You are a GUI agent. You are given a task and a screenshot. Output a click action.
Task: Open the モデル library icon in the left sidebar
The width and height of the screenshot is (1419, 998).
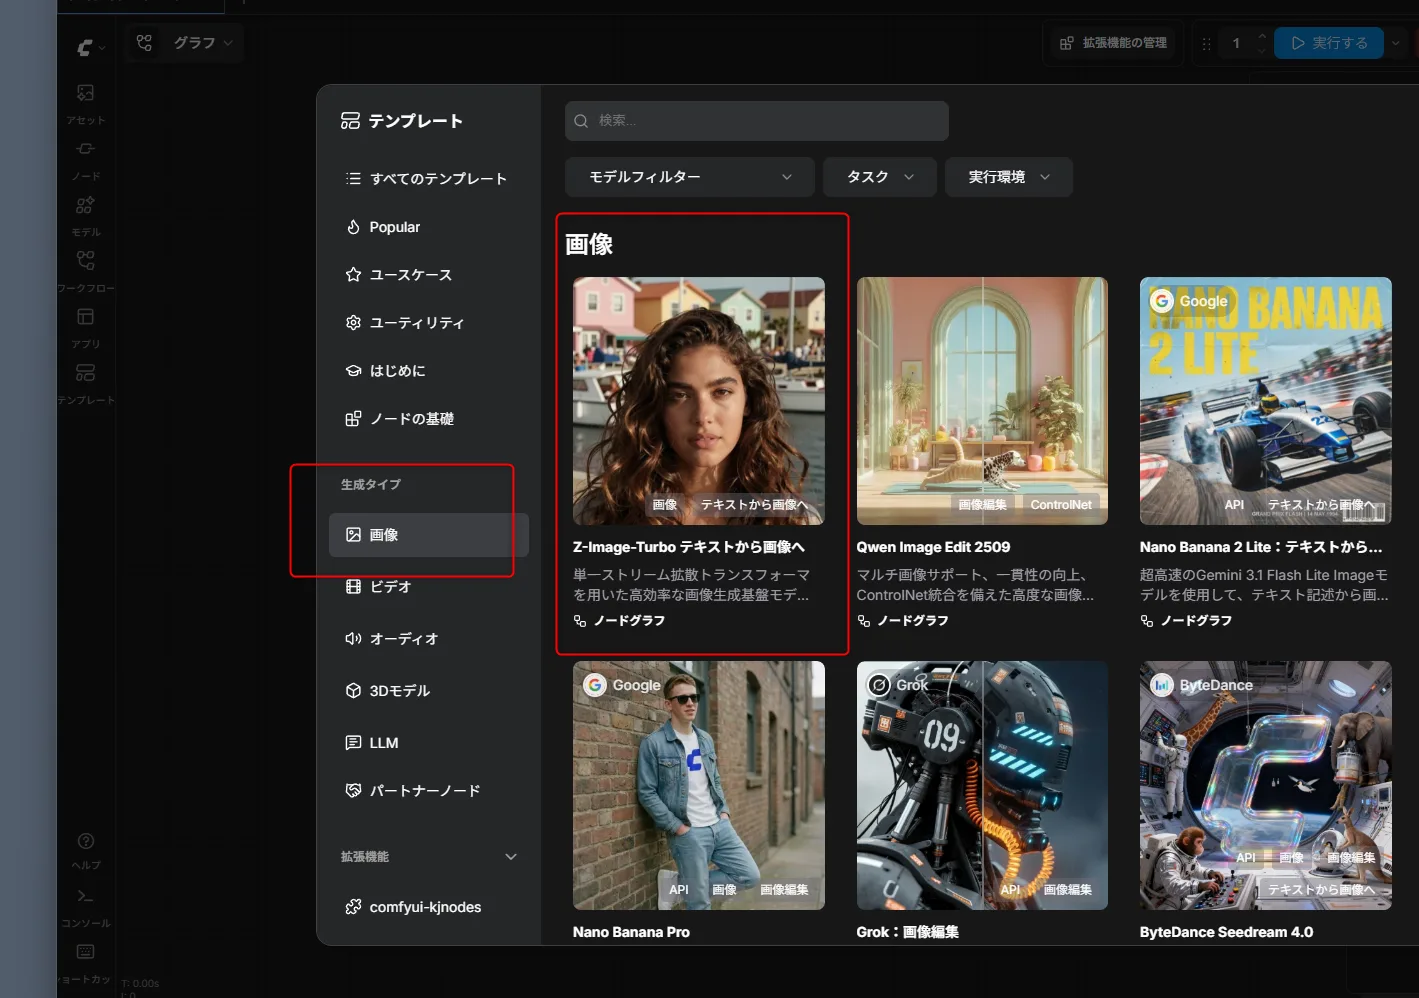point(86,205)
